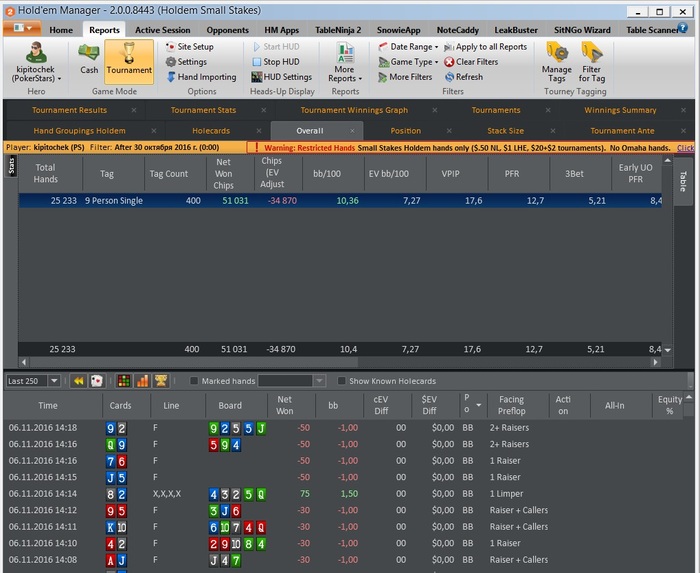Open Site Setup

[189, 46]
